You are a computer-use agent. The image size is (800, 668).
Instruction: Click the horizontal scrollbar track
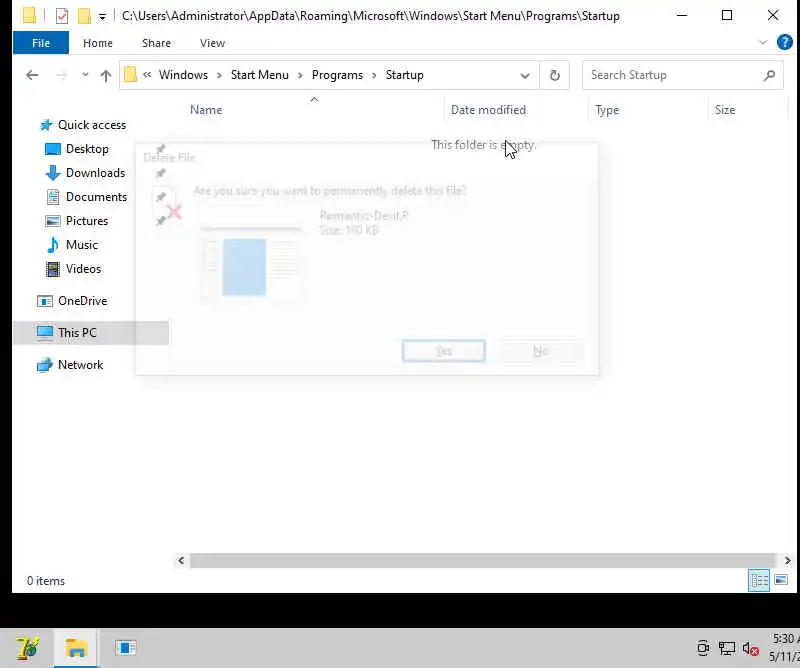(483, 560)
